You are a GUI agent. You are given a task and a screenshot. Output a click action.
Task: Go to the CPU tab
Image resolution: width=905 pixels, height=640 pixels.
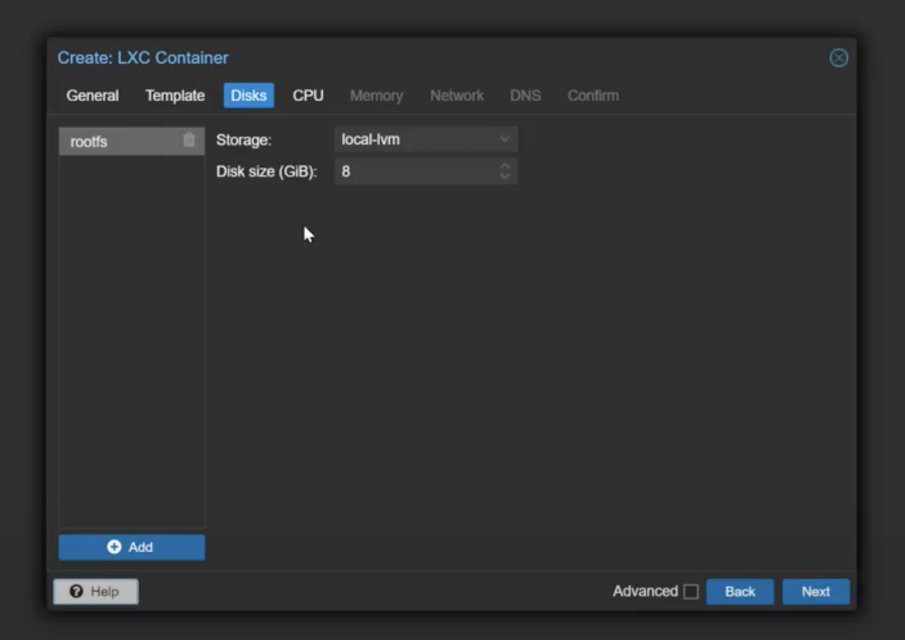(308, 96)
